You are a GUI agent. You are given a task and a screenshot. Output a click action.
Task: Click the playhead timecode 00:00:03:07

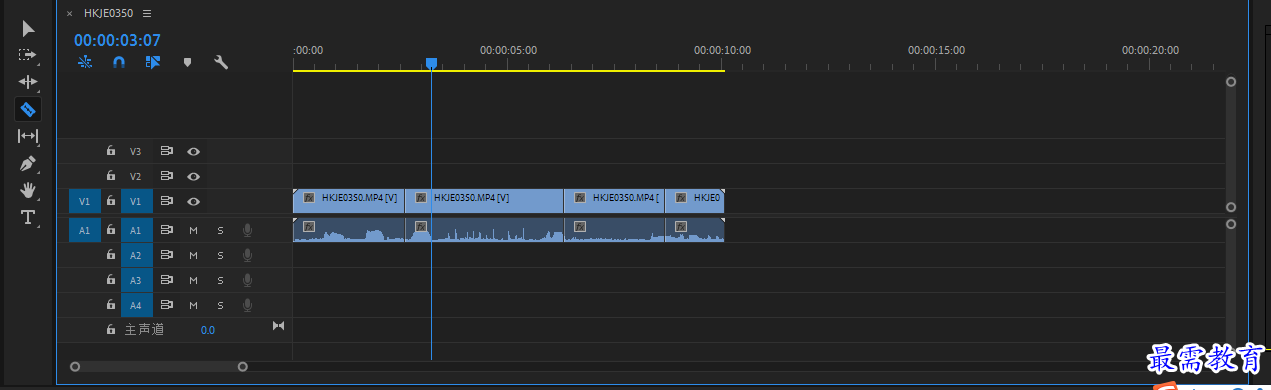coord(117,40)
